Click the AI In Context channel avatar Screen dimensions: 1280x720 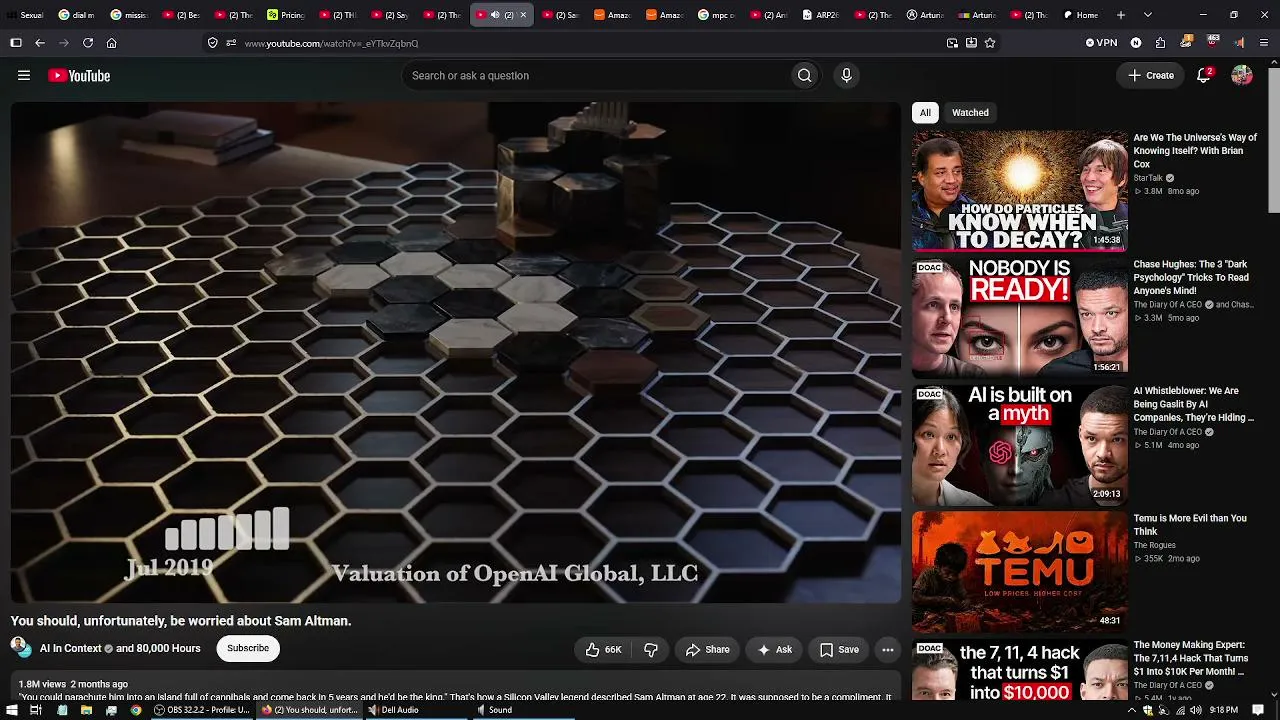[20, 647]
